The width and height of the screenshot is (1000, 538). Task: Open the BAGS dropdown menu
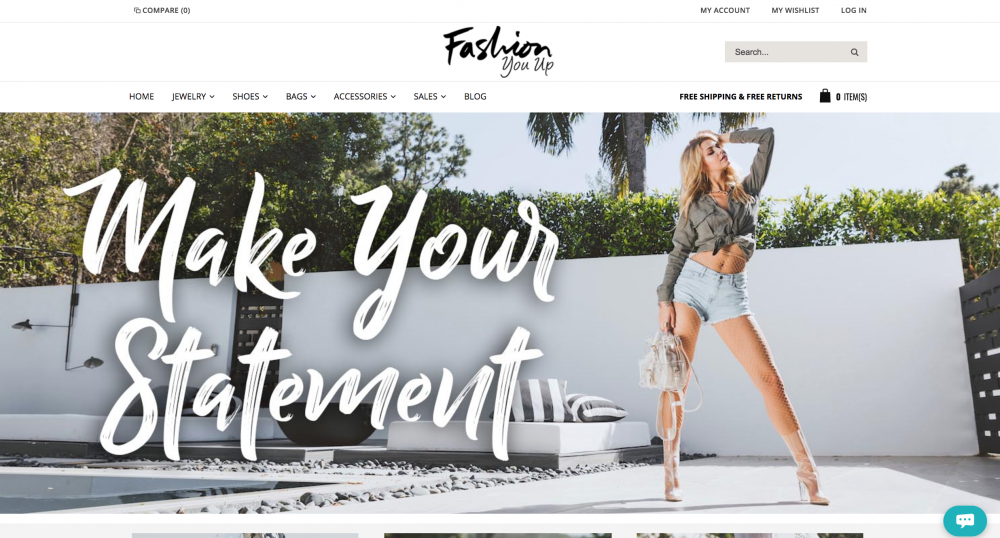(300, 96)
